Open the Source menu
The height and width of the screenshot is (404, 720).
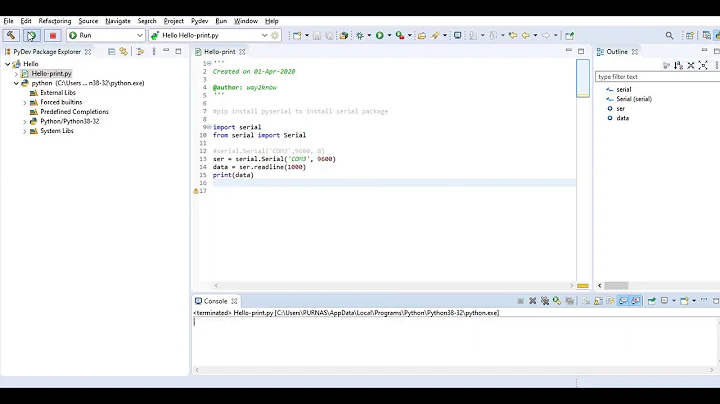(x=88, y=21)
